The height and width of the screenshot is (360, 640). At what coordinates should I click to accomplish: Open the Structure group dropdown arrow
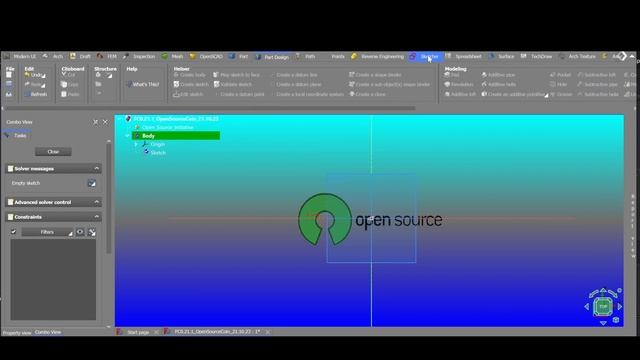coord(110,76)
